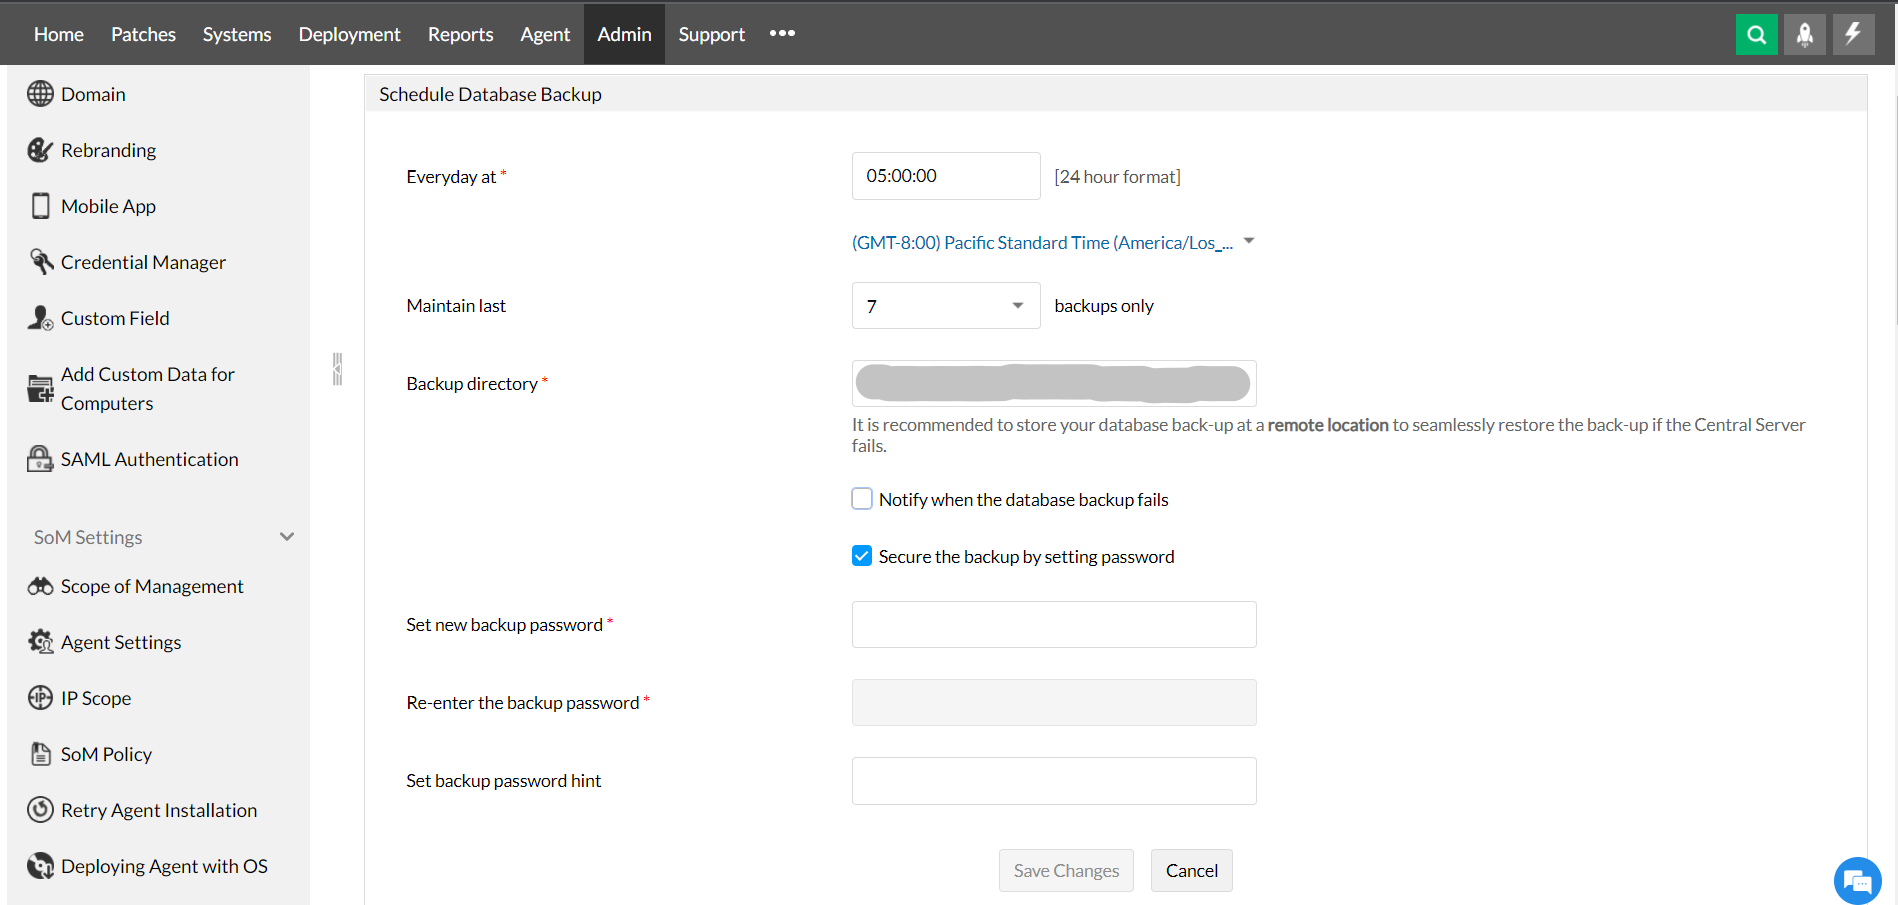Click the Set new backup password field
Viewport: 1898px width, 905px height.
coord(1054,625)
